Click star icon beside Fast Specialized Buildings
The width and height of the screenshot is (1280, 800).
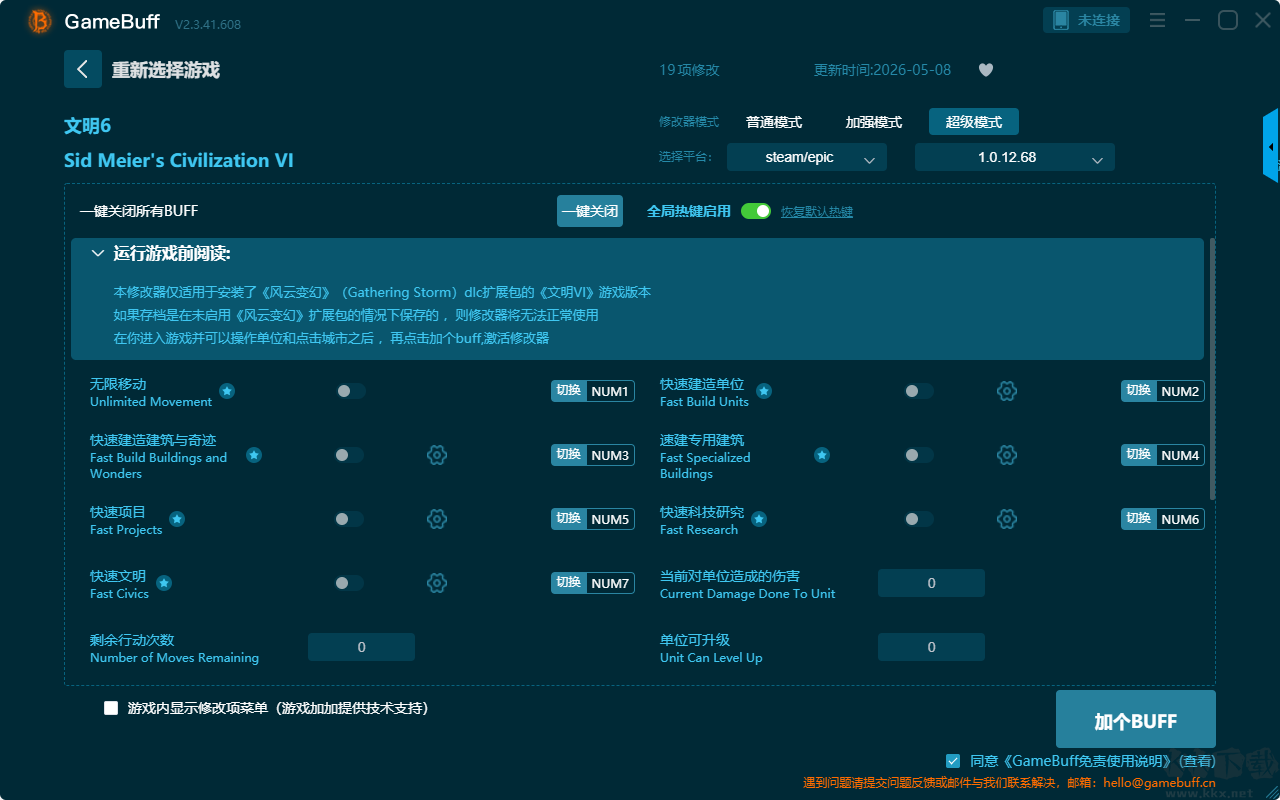822,455
